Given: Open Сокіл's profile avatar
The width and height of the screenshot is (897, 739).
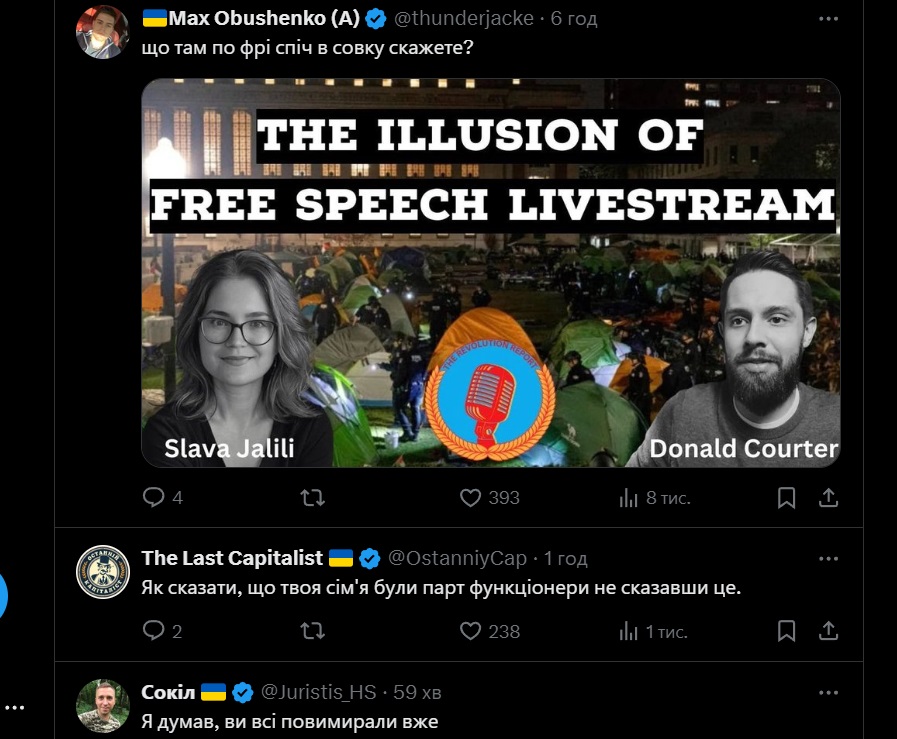Looking at the screenshot, I should tap(103, 706).
